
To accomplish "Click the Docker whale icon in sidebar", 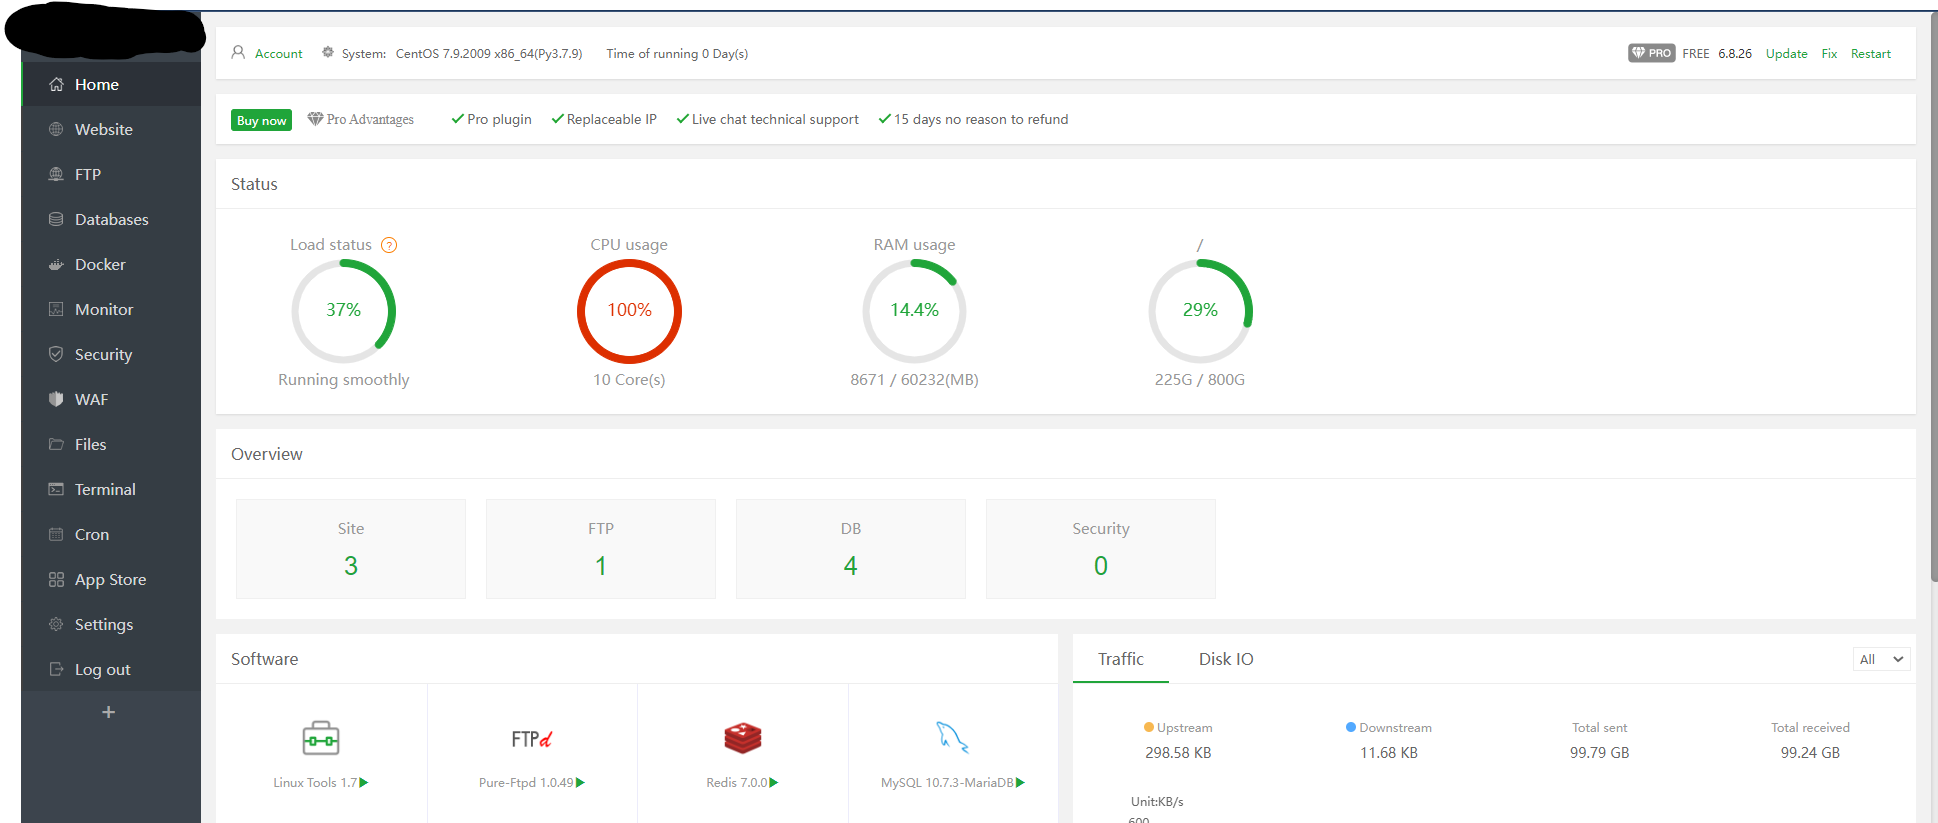I will pos(56,265).
